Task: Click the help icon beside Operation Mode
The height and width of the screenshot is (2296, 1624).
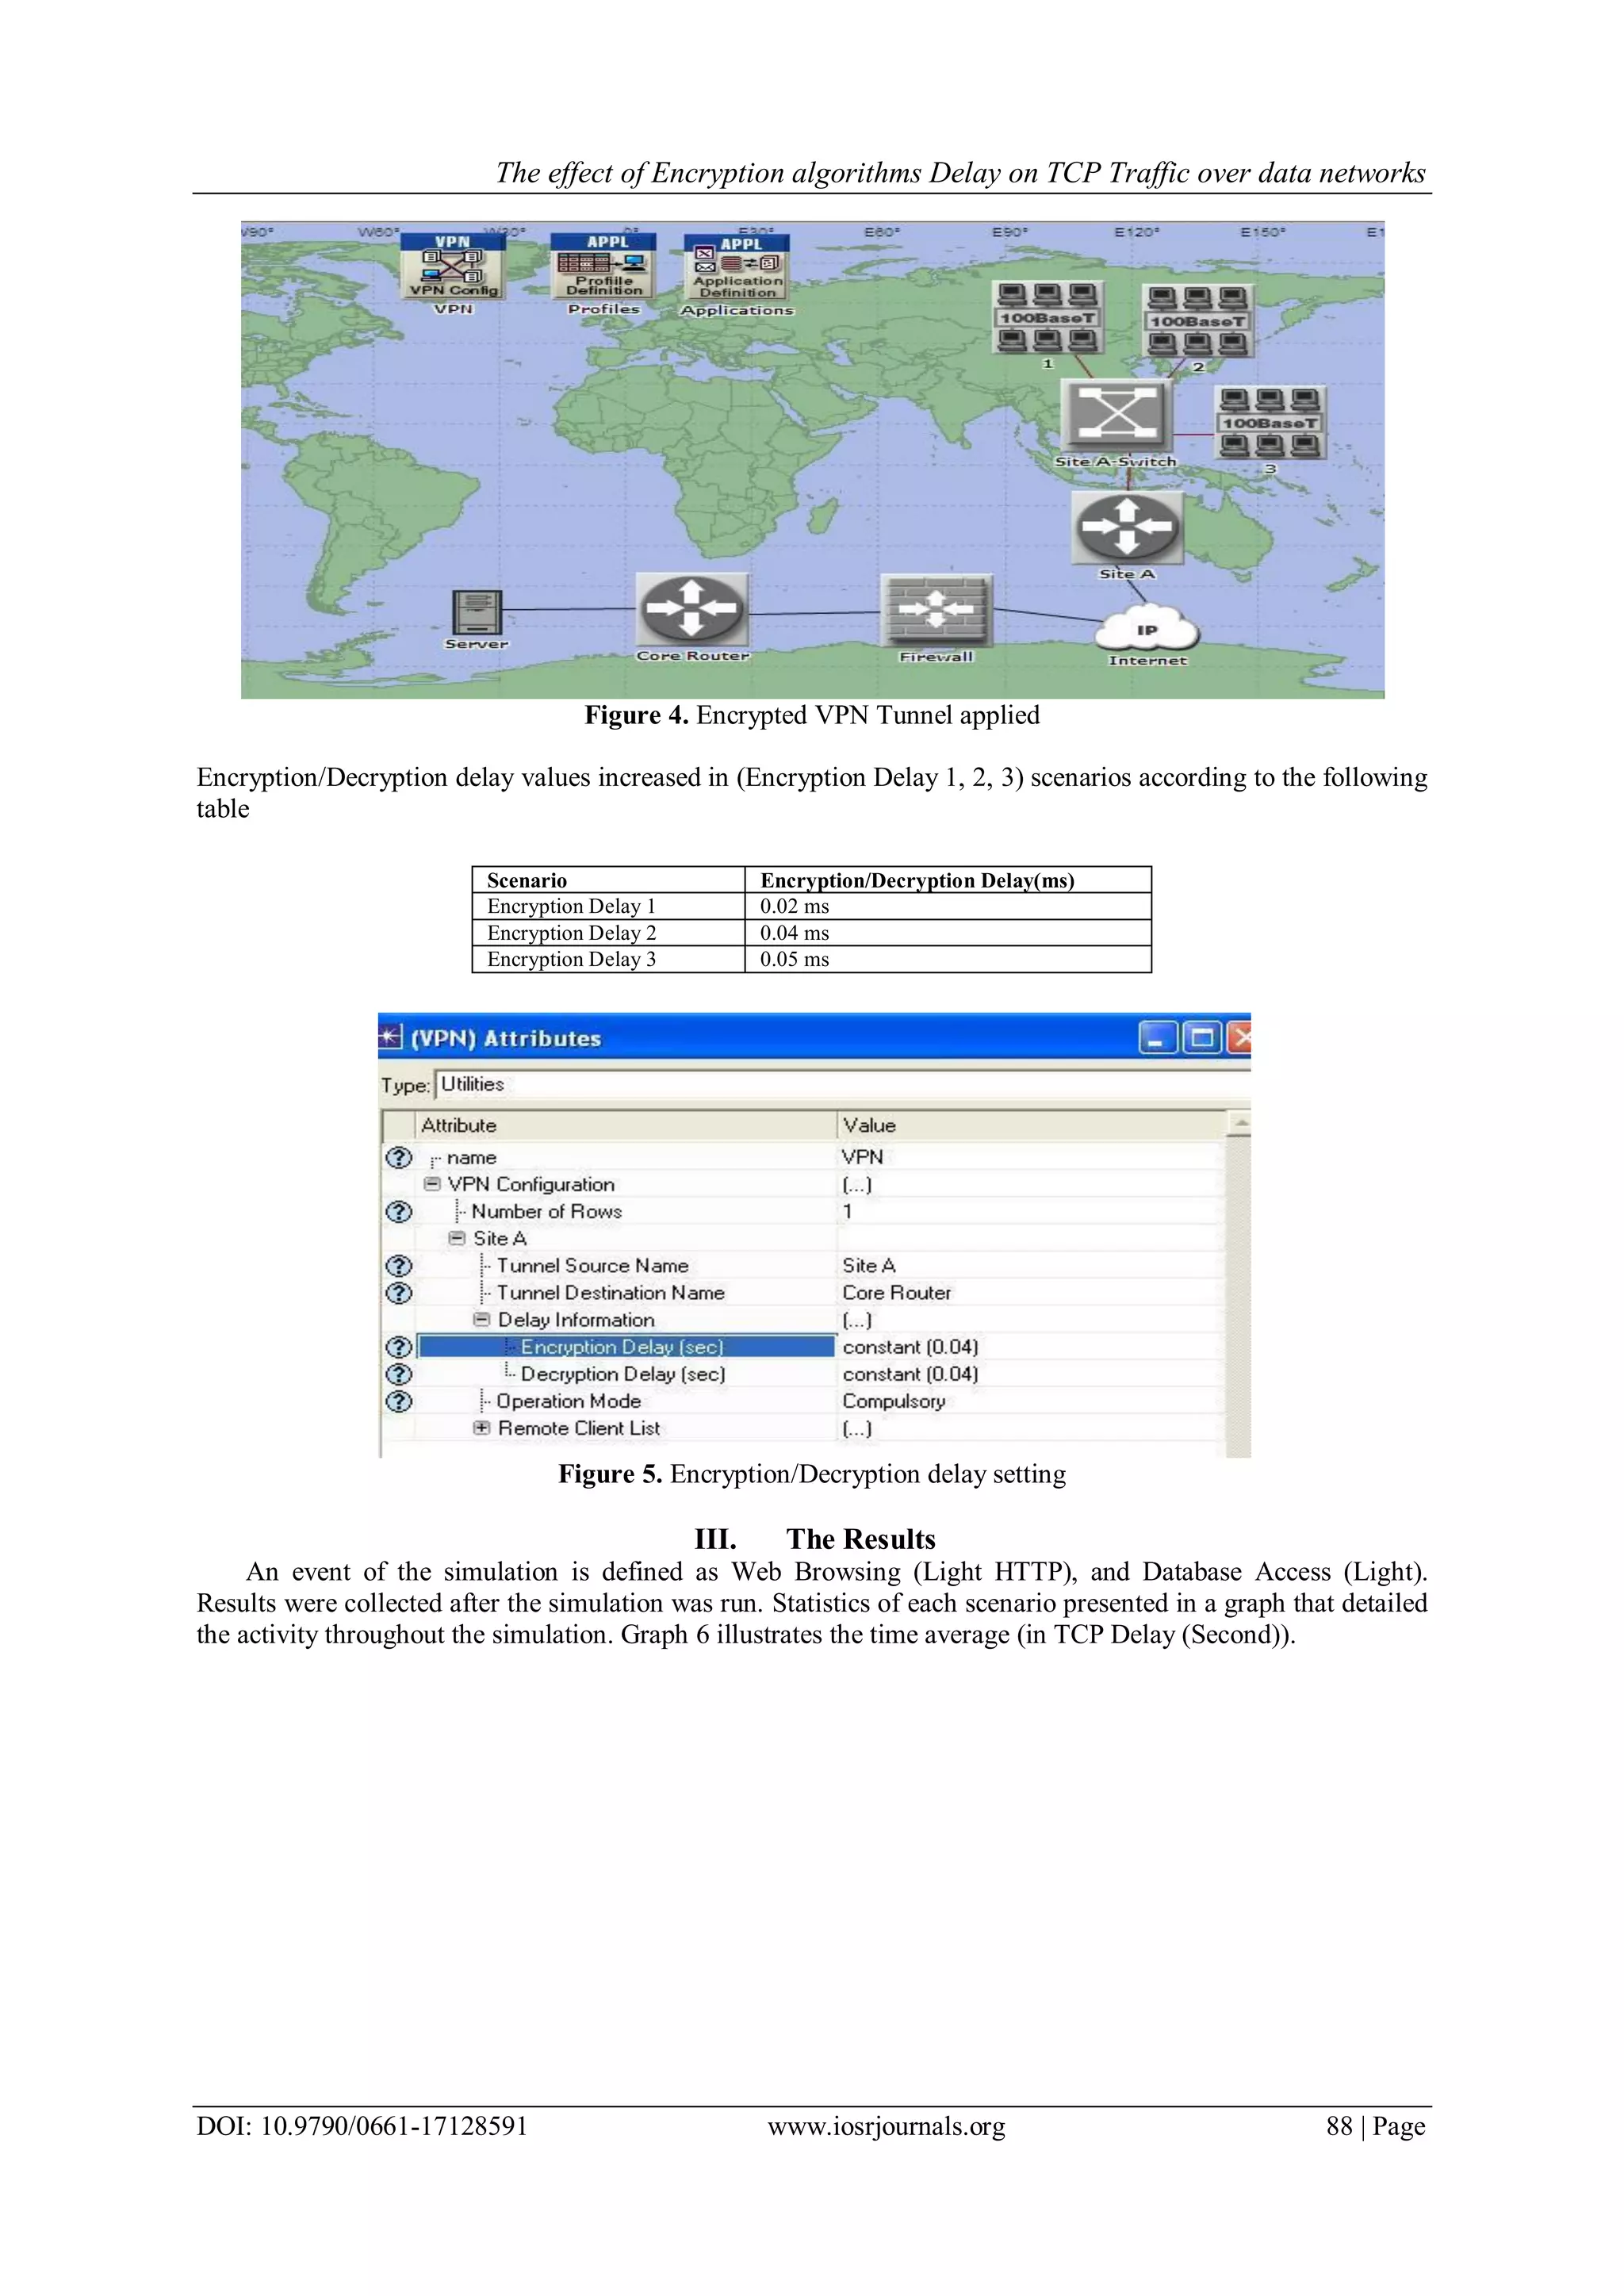Action: 399,1401
